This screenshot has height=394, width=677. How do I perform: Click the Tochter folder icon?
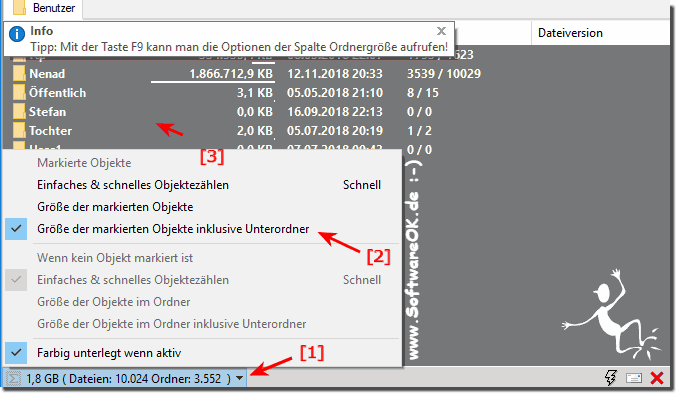click(19, 131)
